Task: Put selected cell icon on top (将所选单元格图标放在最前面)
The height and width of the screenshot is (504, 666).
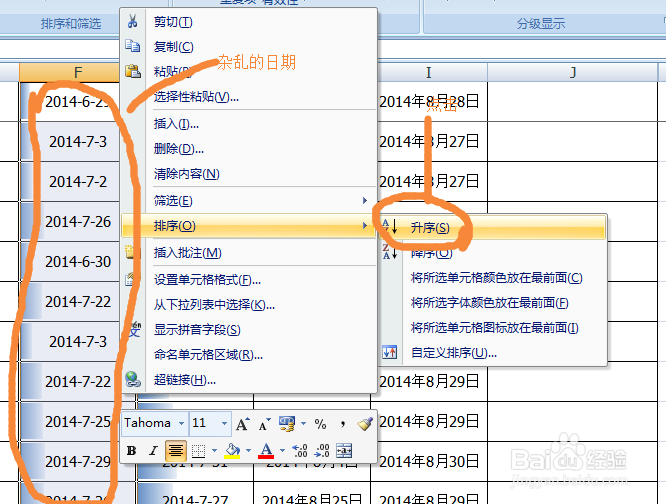Action: [493, 328]
